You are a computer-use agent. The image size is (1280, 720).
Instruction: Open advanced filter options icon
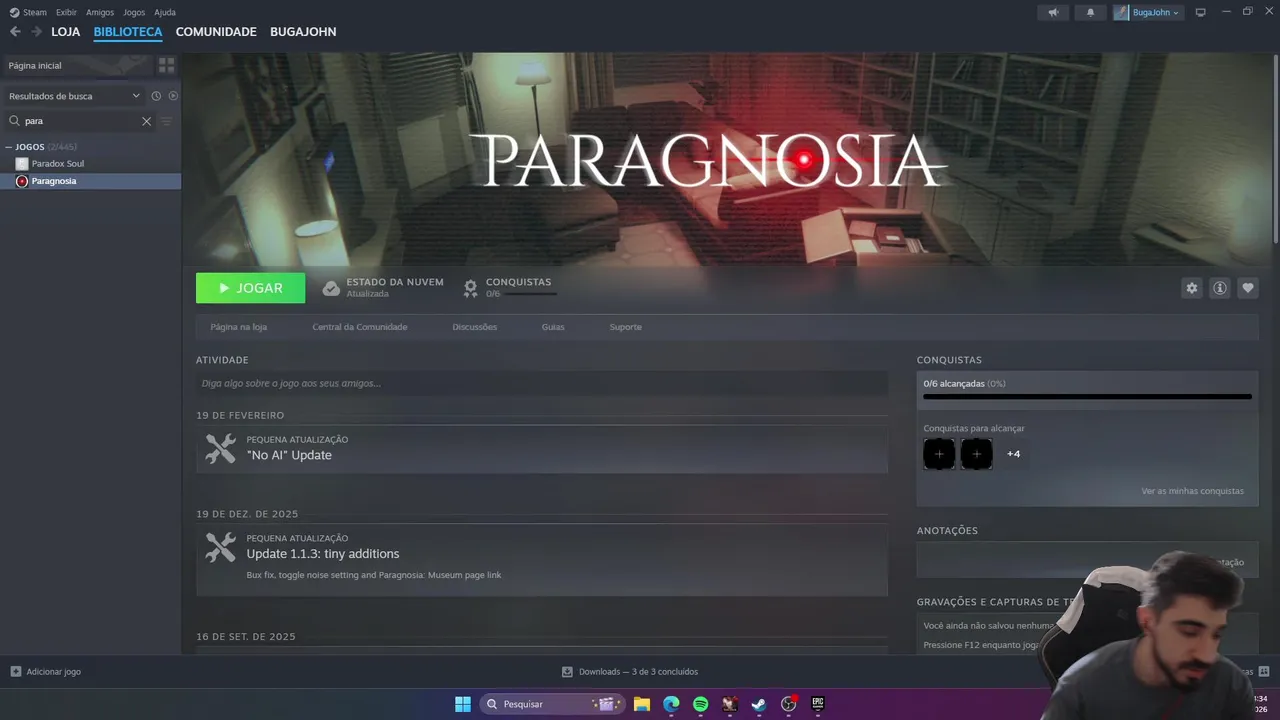tap(167, 121)
